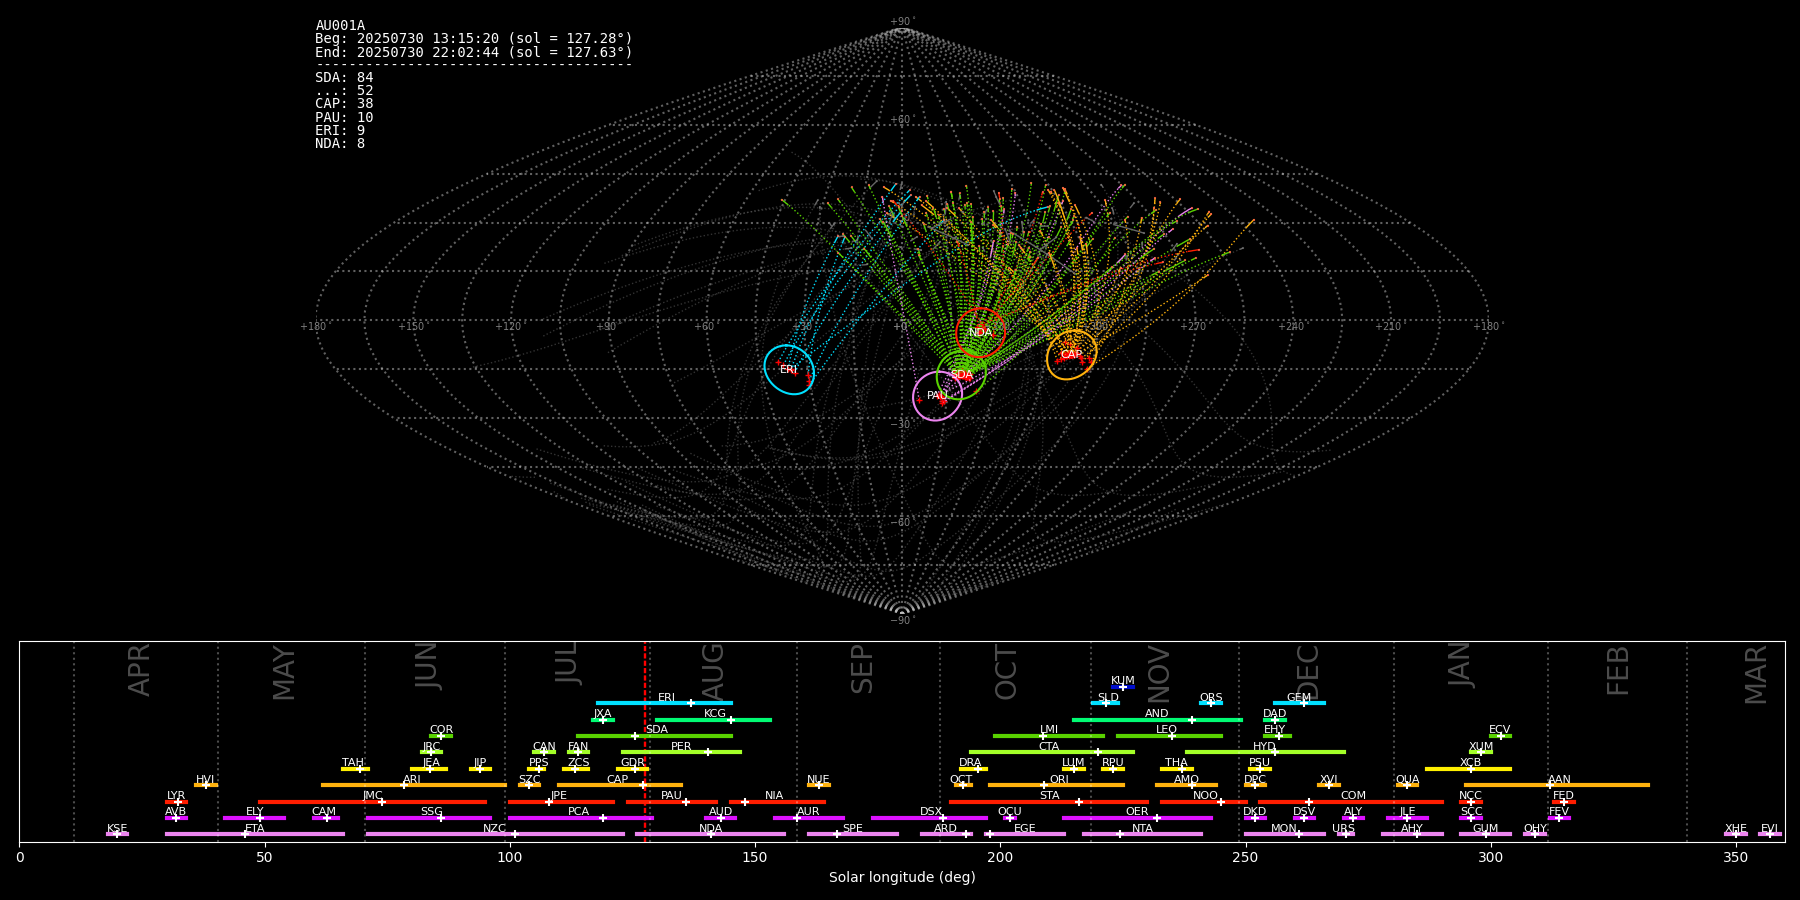
Task: Click the orange AAN activity bar
Action: 1557,785
